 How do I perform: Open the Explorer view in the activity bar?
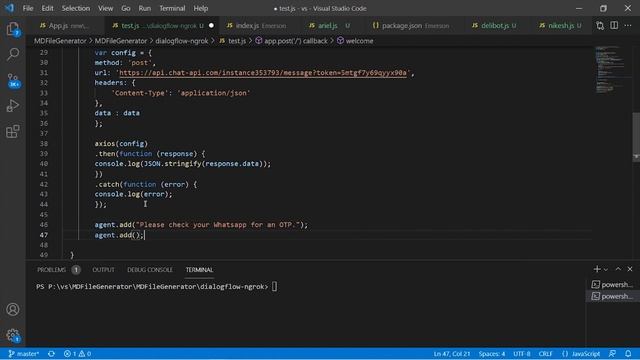(13, 29)
